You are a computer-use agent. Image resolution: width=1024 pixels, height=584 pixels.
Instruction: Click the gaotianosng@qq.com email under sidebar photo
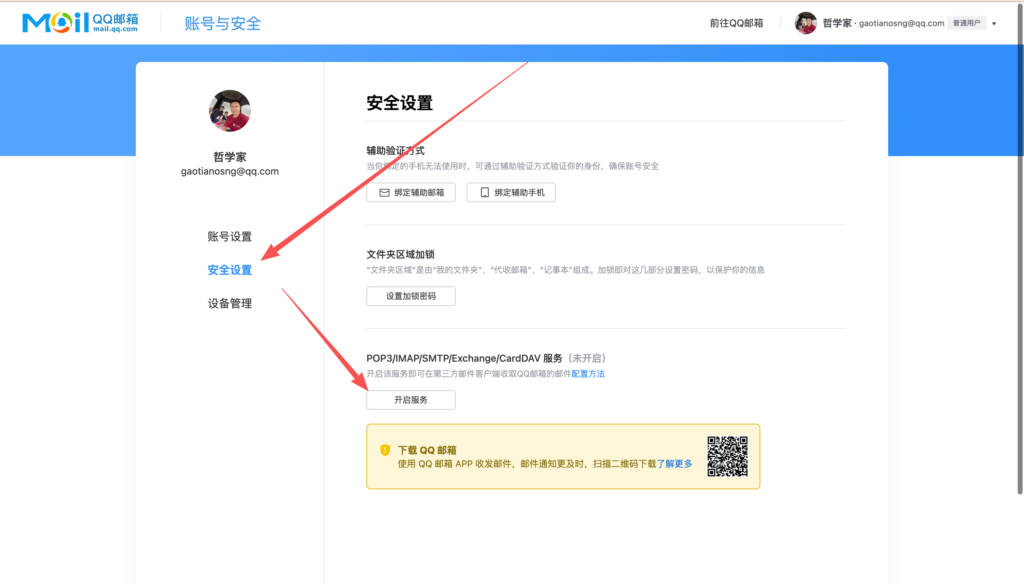[230, 171]
